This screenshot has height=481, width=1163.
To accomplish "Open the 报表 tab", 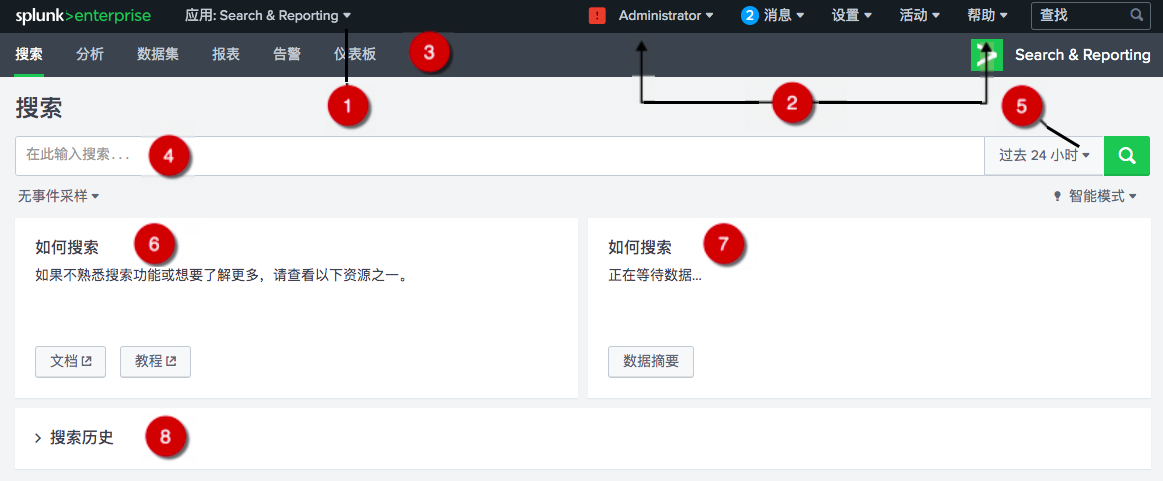I will click(x=226, y=55).
